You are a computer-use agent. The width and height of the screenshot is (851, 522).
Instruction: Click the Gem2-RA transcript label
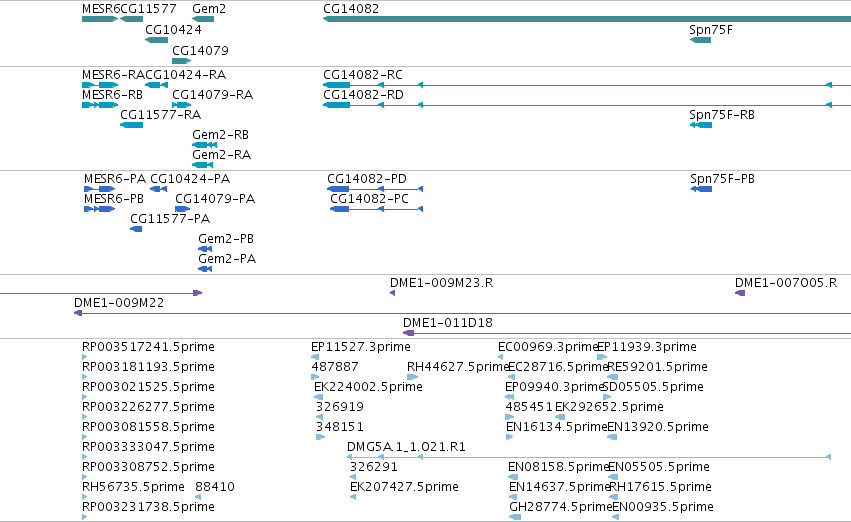(x=221, y=155)
